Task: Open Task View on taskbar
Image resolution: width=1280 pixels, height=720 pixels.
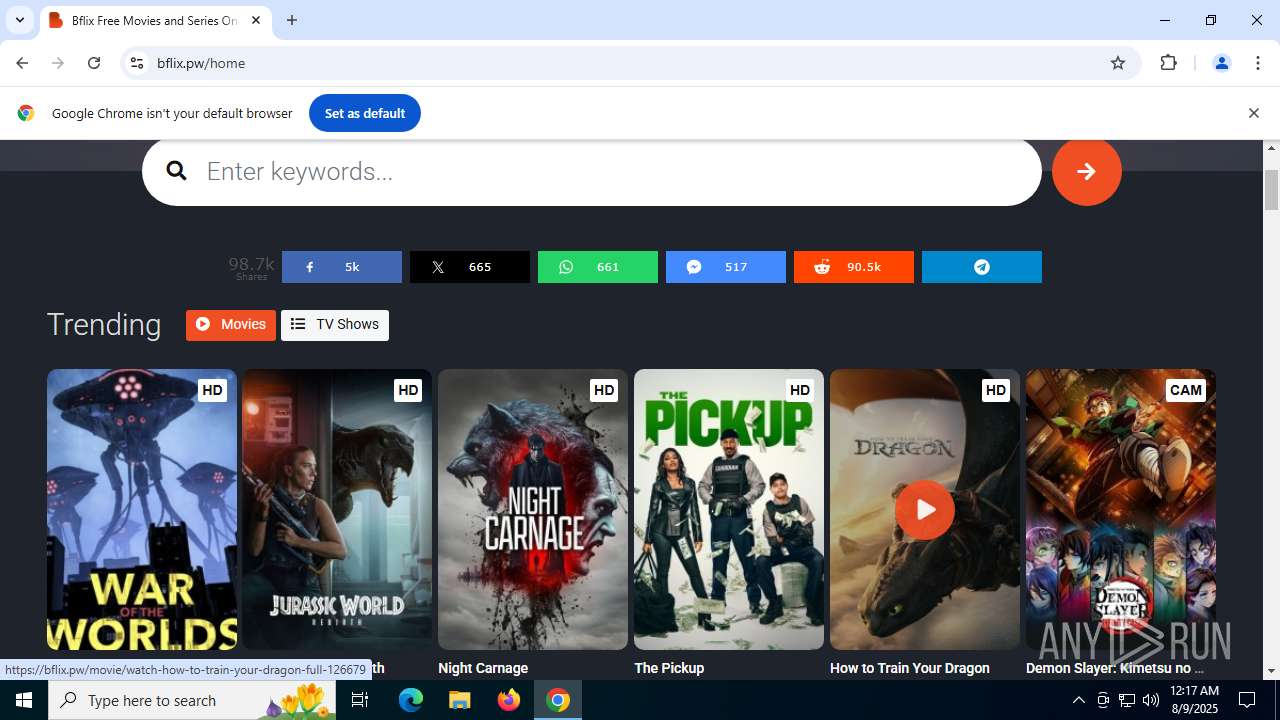Action: point(360,700)
